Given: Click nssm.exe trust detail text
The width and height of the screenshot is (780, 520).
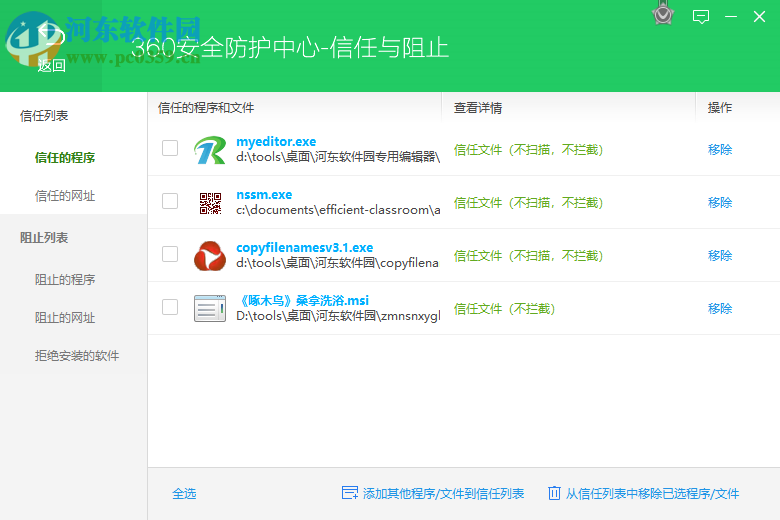Looking at the screenshot, I should (x=528, y=203).
